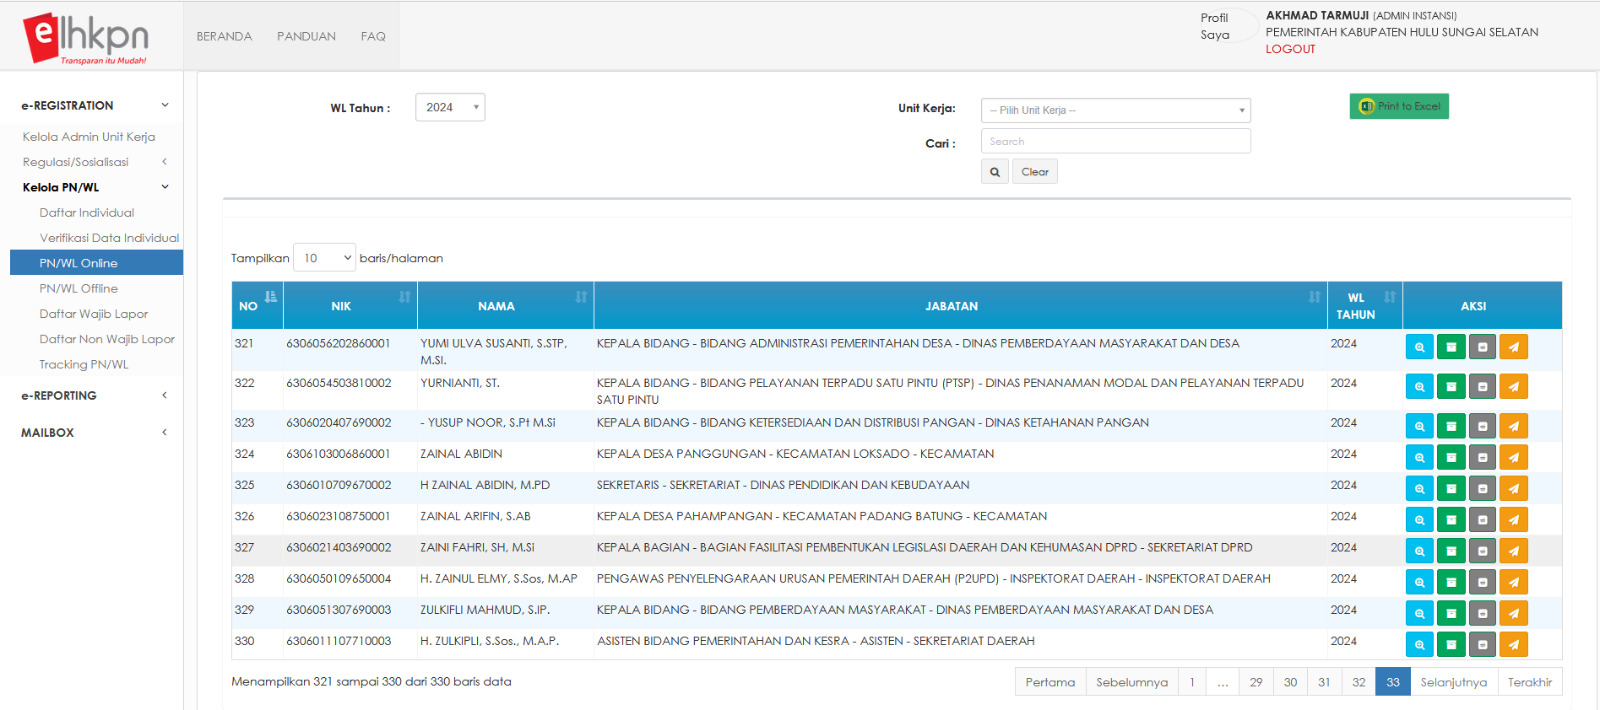Click the Print to Excel button
Viewport: 1600px width, 710px height.
tap(1398, 106)
